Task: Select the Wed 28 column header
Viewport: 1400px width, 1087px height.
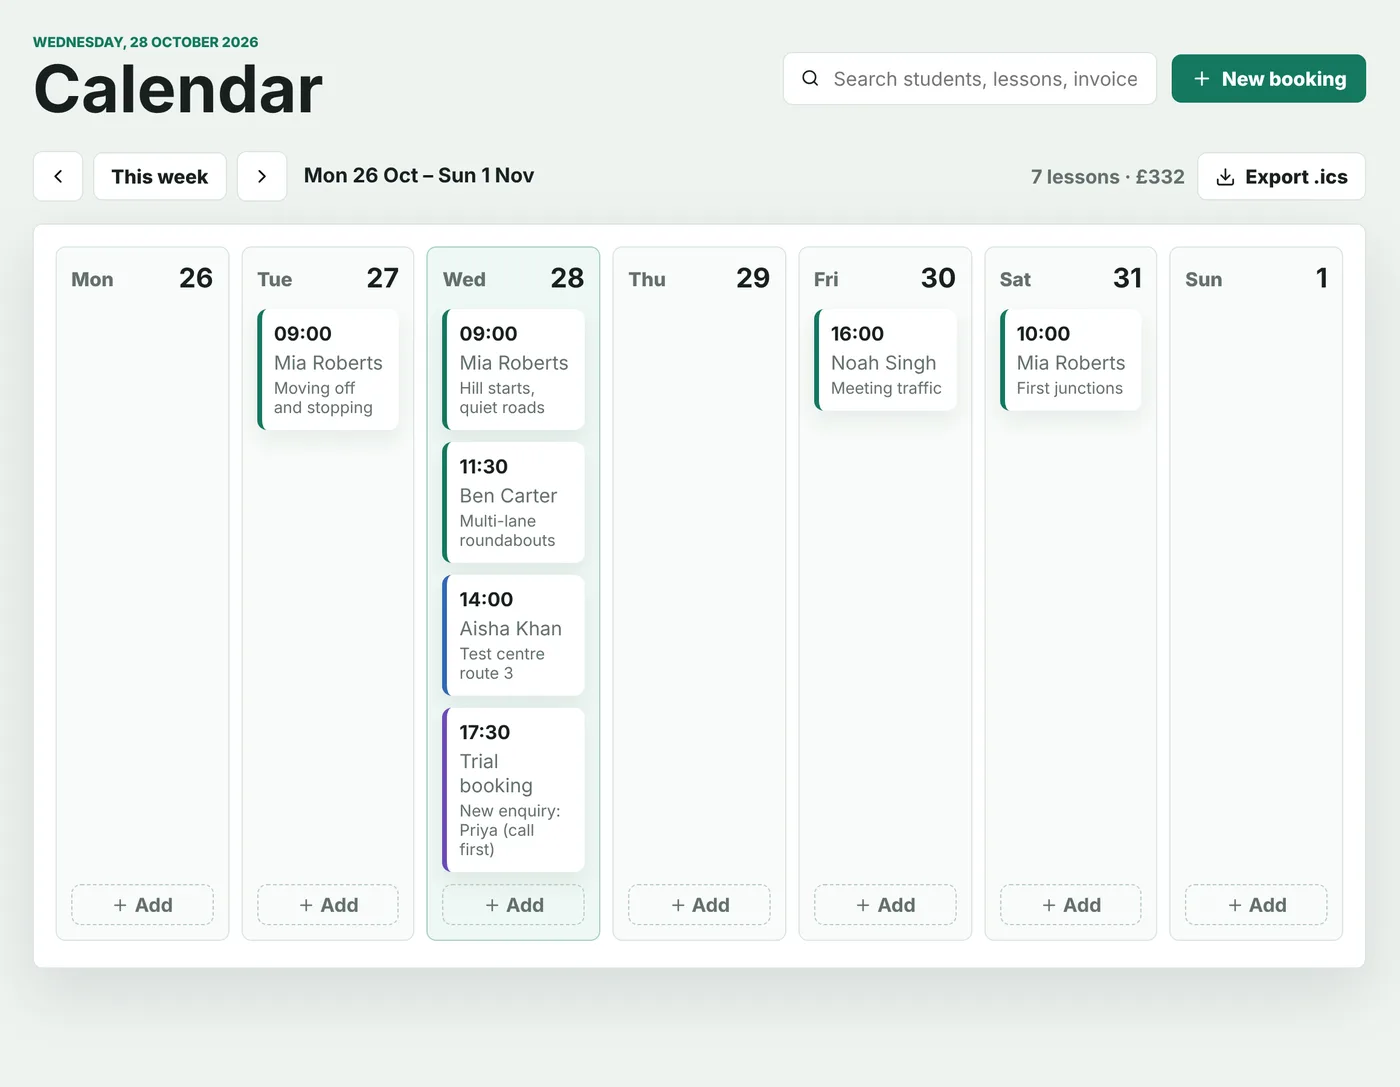Action: [514, 279]
